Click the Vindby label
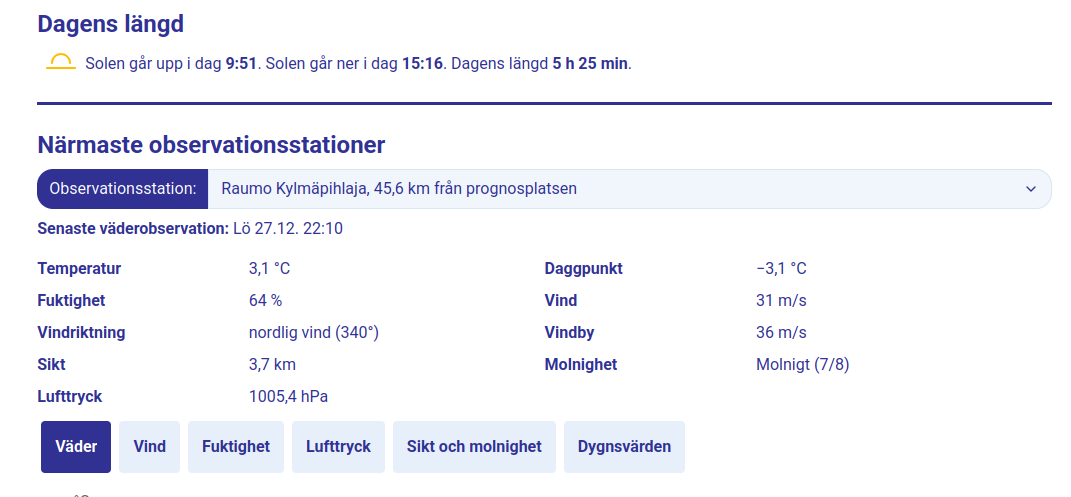 click(x=569, y=332)
